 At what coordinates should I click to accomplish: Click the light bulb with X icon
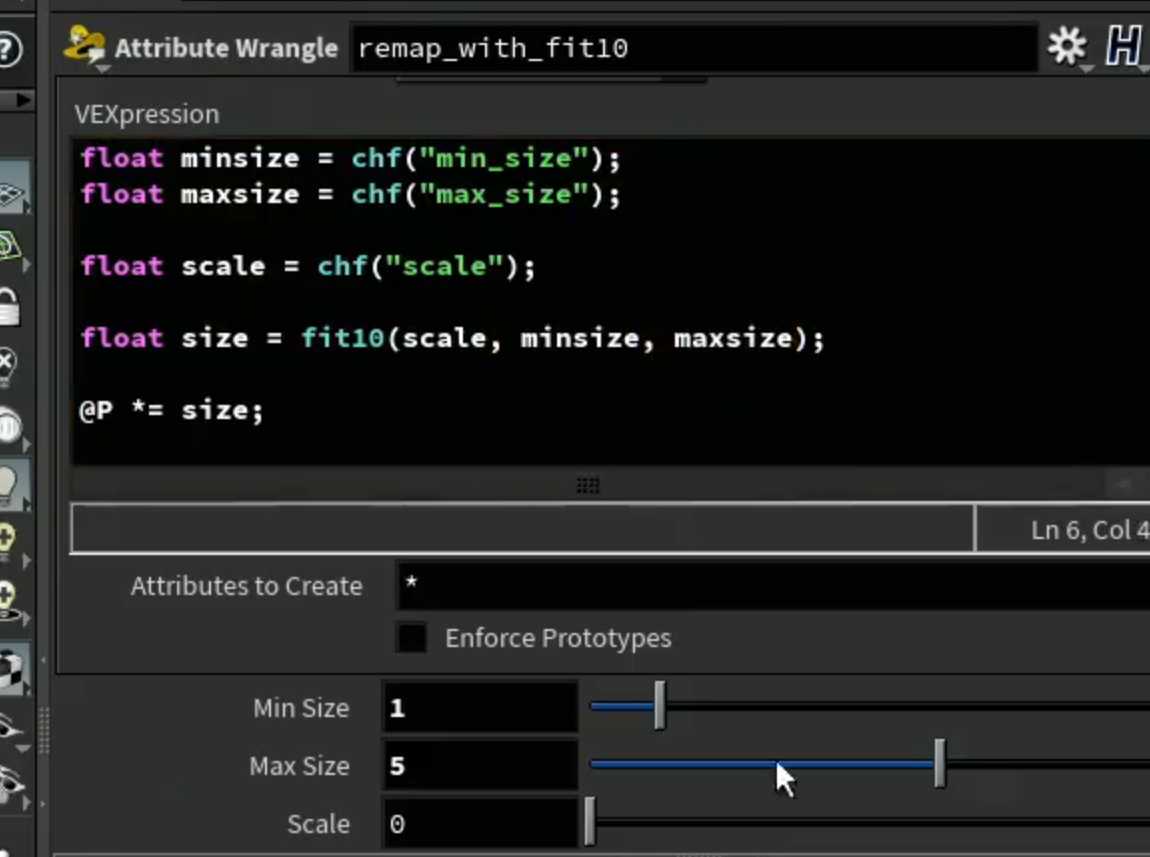[7, 364]
